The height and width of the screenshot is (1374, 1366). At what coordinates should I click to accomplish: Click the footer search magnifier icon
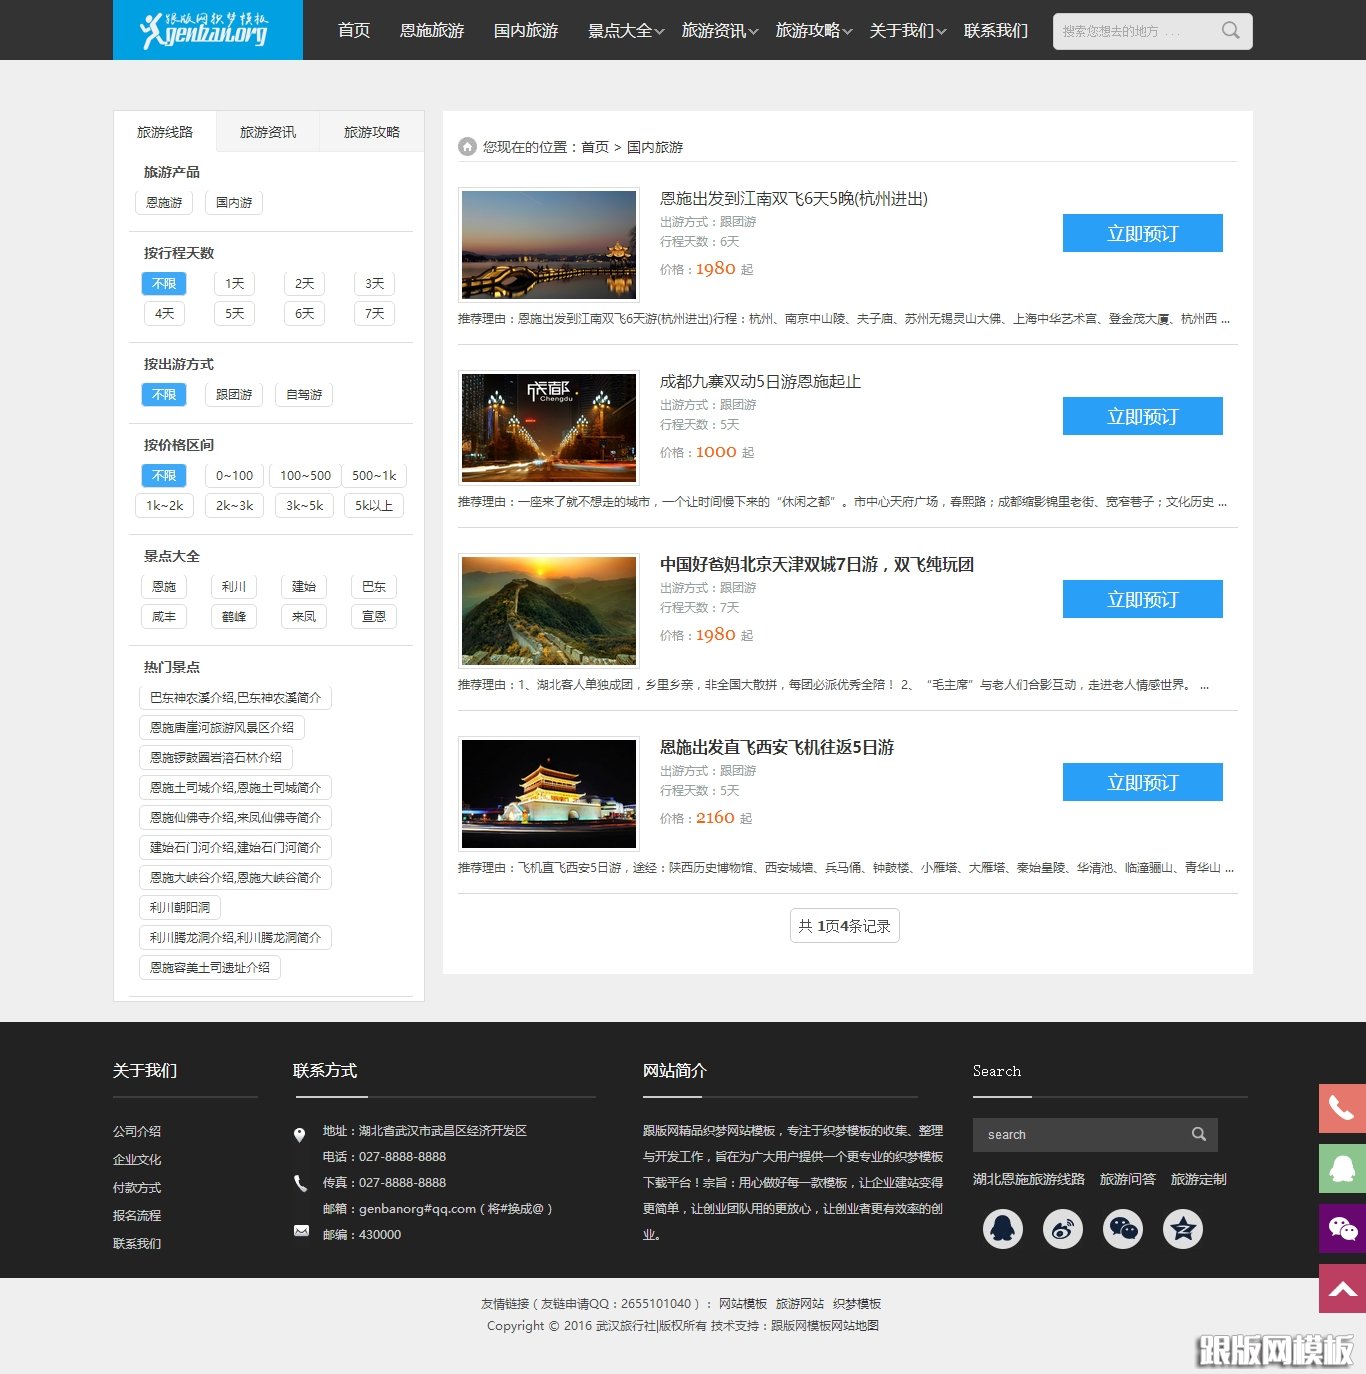[1198, 1134]
